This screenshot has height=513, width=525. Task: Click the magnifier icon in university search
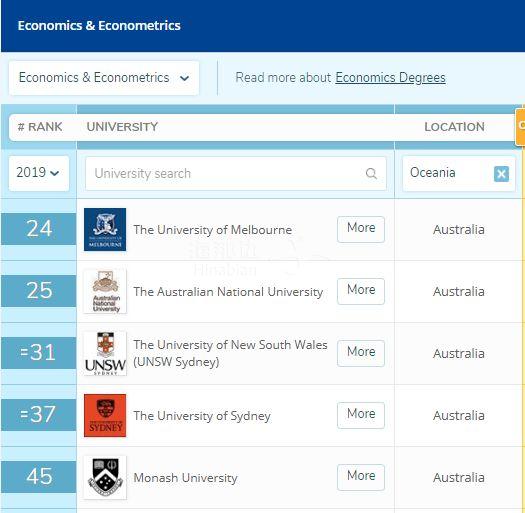(x=371, y=173)
